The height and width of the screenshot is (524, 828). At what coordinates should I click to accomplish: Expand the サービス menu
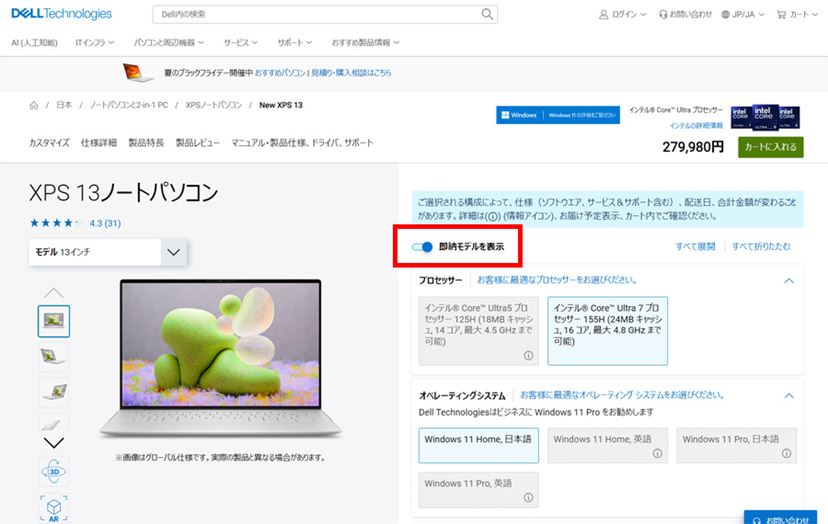pos(241,42)
